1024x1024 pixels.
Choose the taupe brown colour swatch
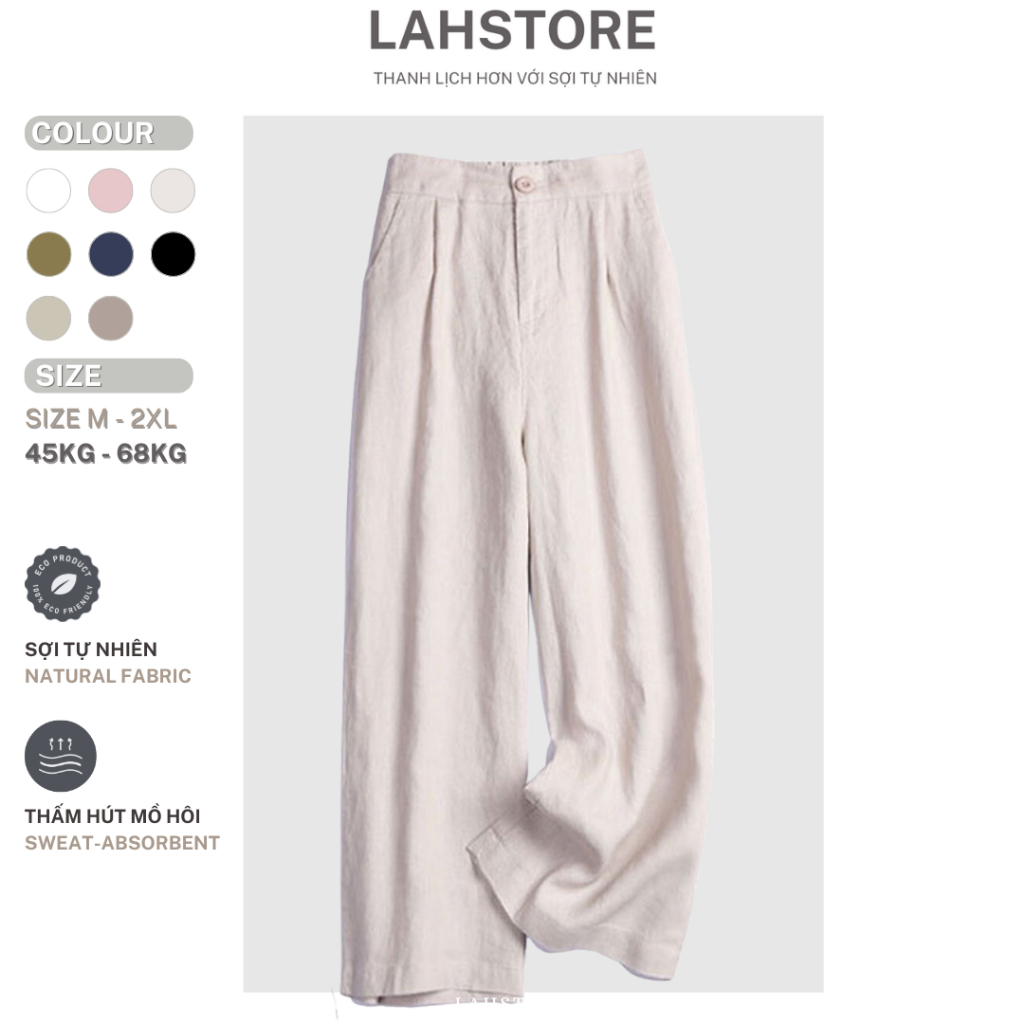coord(110,318)
